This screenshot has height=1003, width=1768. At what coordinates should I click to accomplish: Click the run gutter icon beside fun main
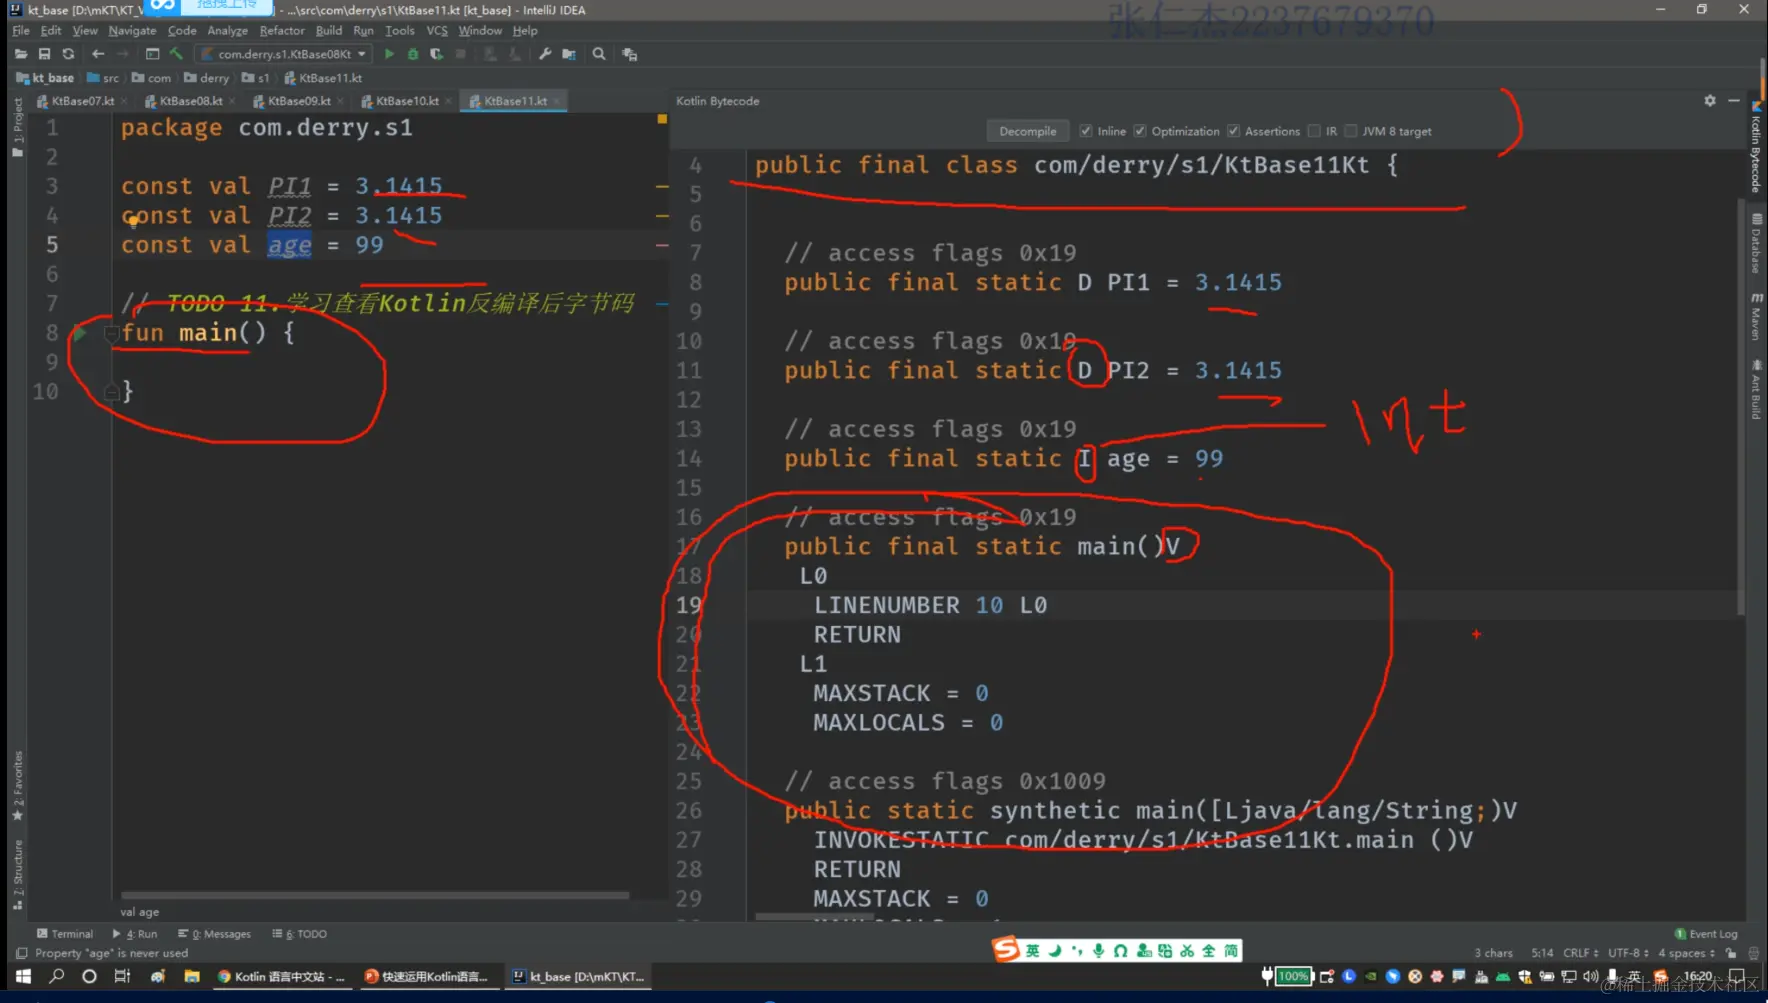[x=78, y=333]
